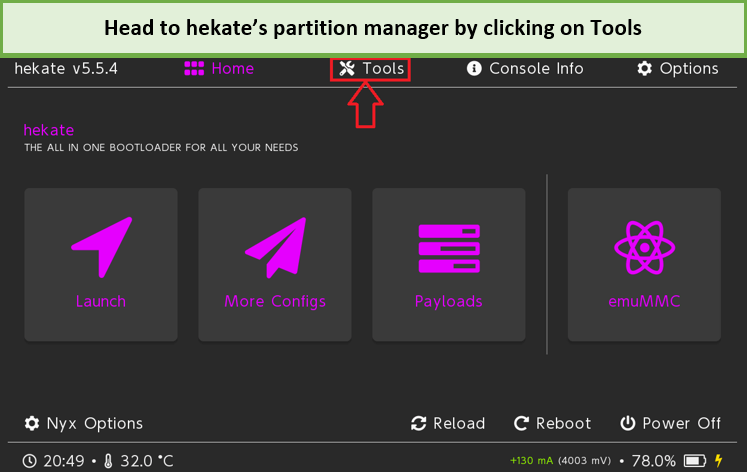Click the Reload circular arrows icon
The width and height of the screenshot is (747, 472).
[x=418, y=423]
